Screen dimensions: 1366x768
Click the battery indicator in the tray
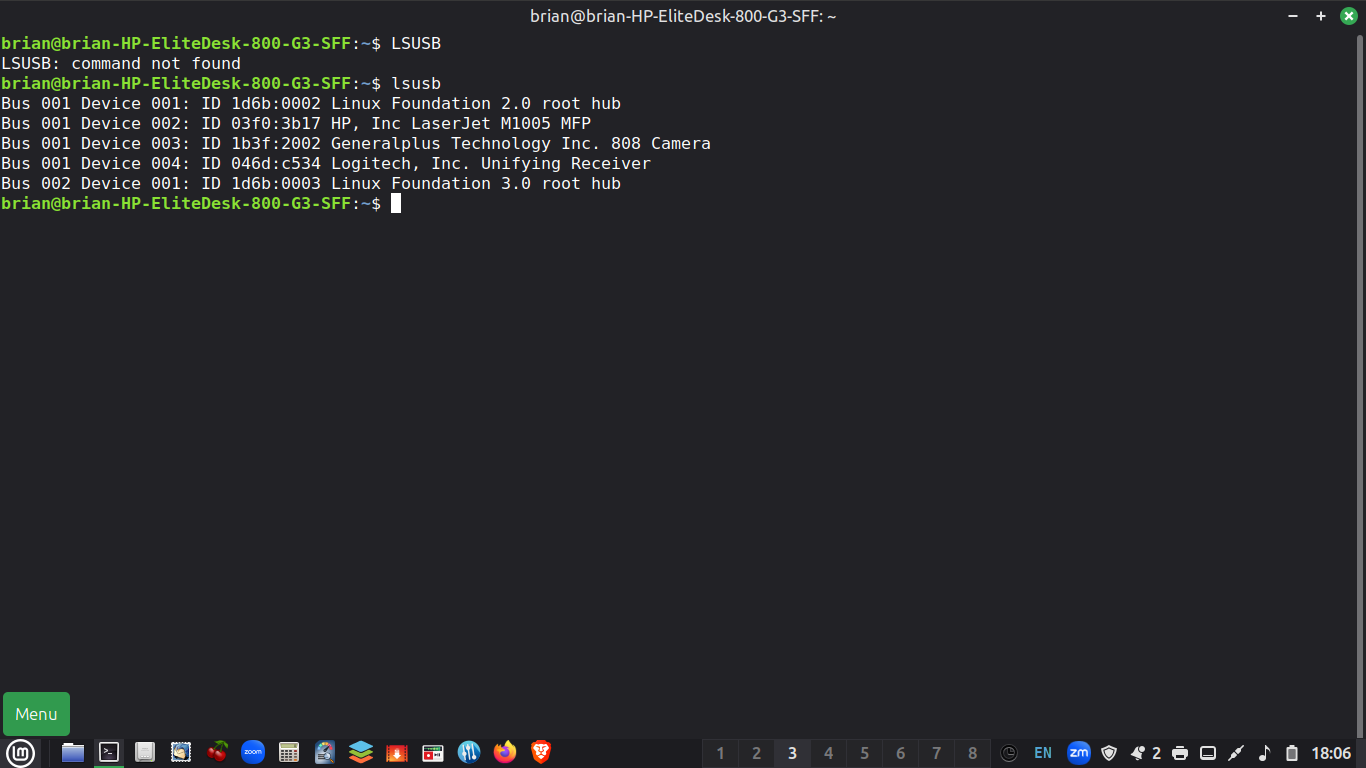click(1292, 753)
